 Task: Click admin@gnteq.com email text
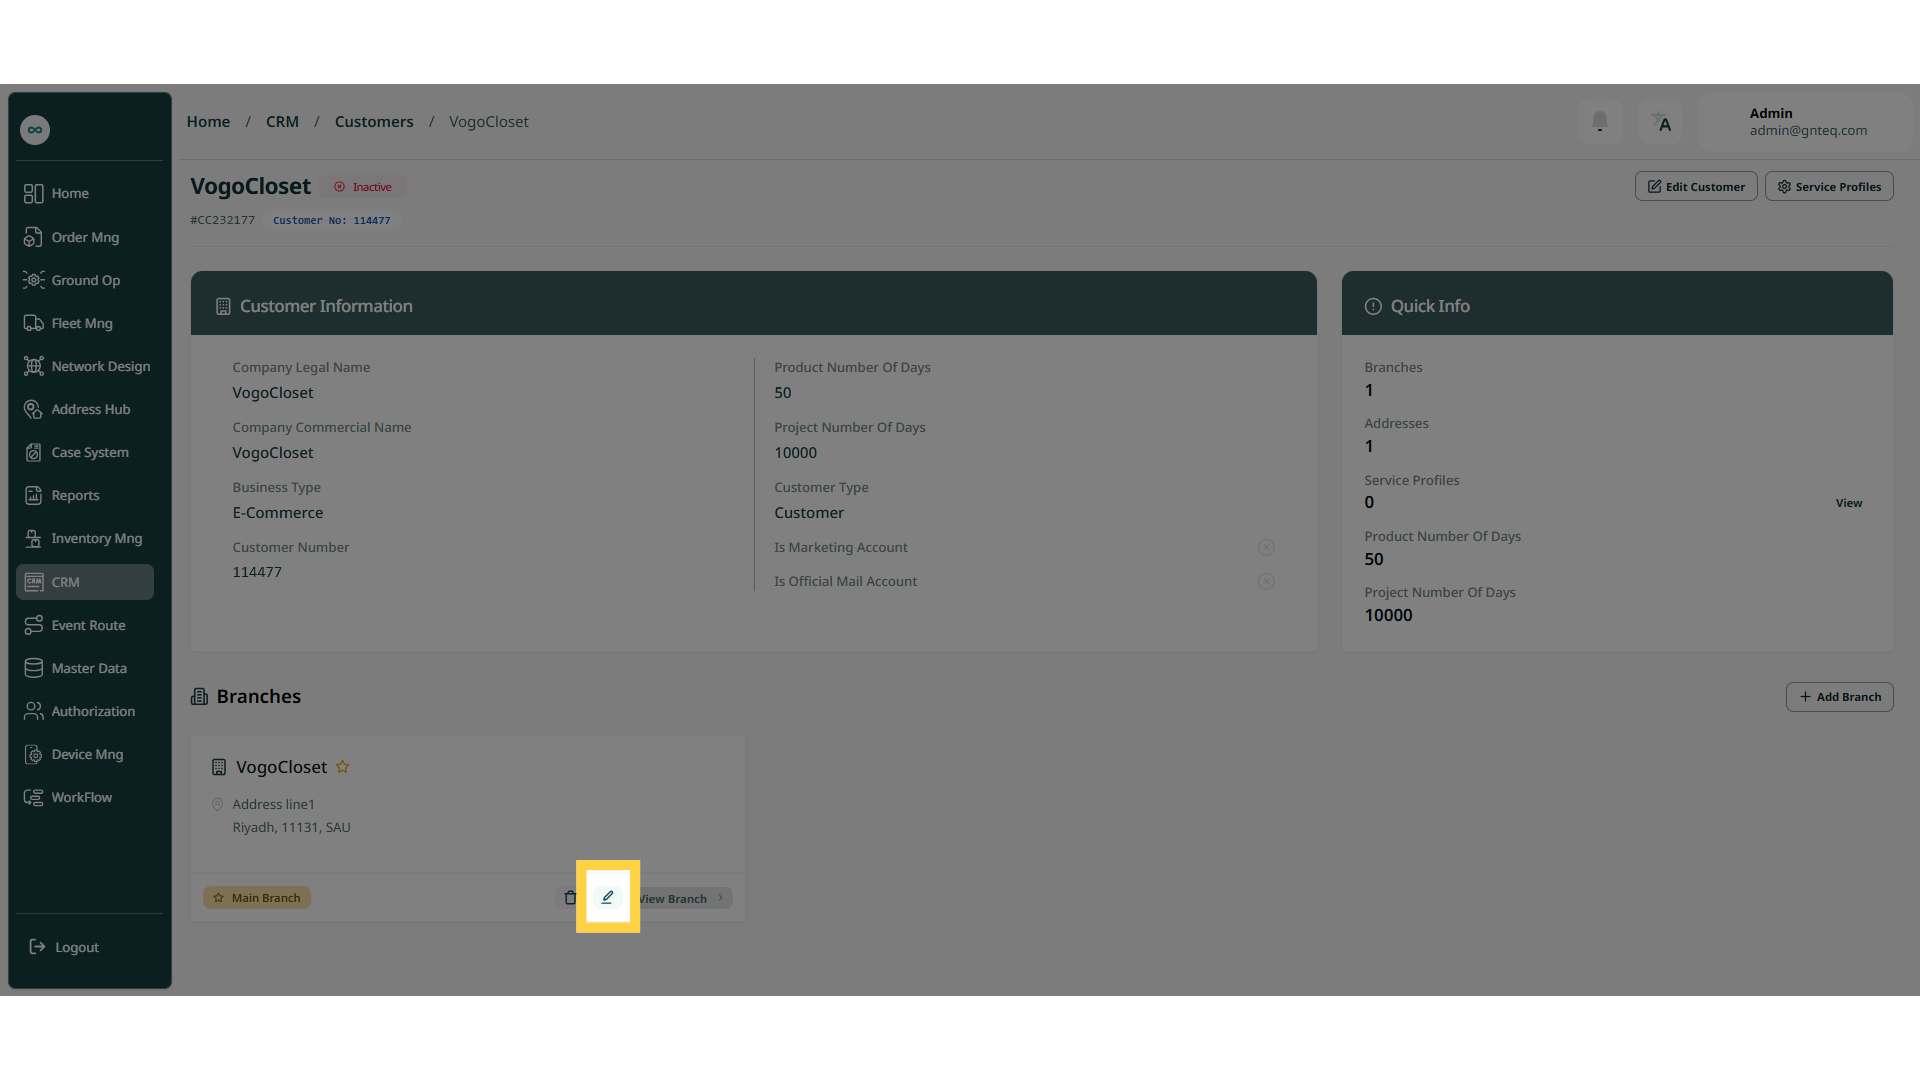tap(1808, 131)
